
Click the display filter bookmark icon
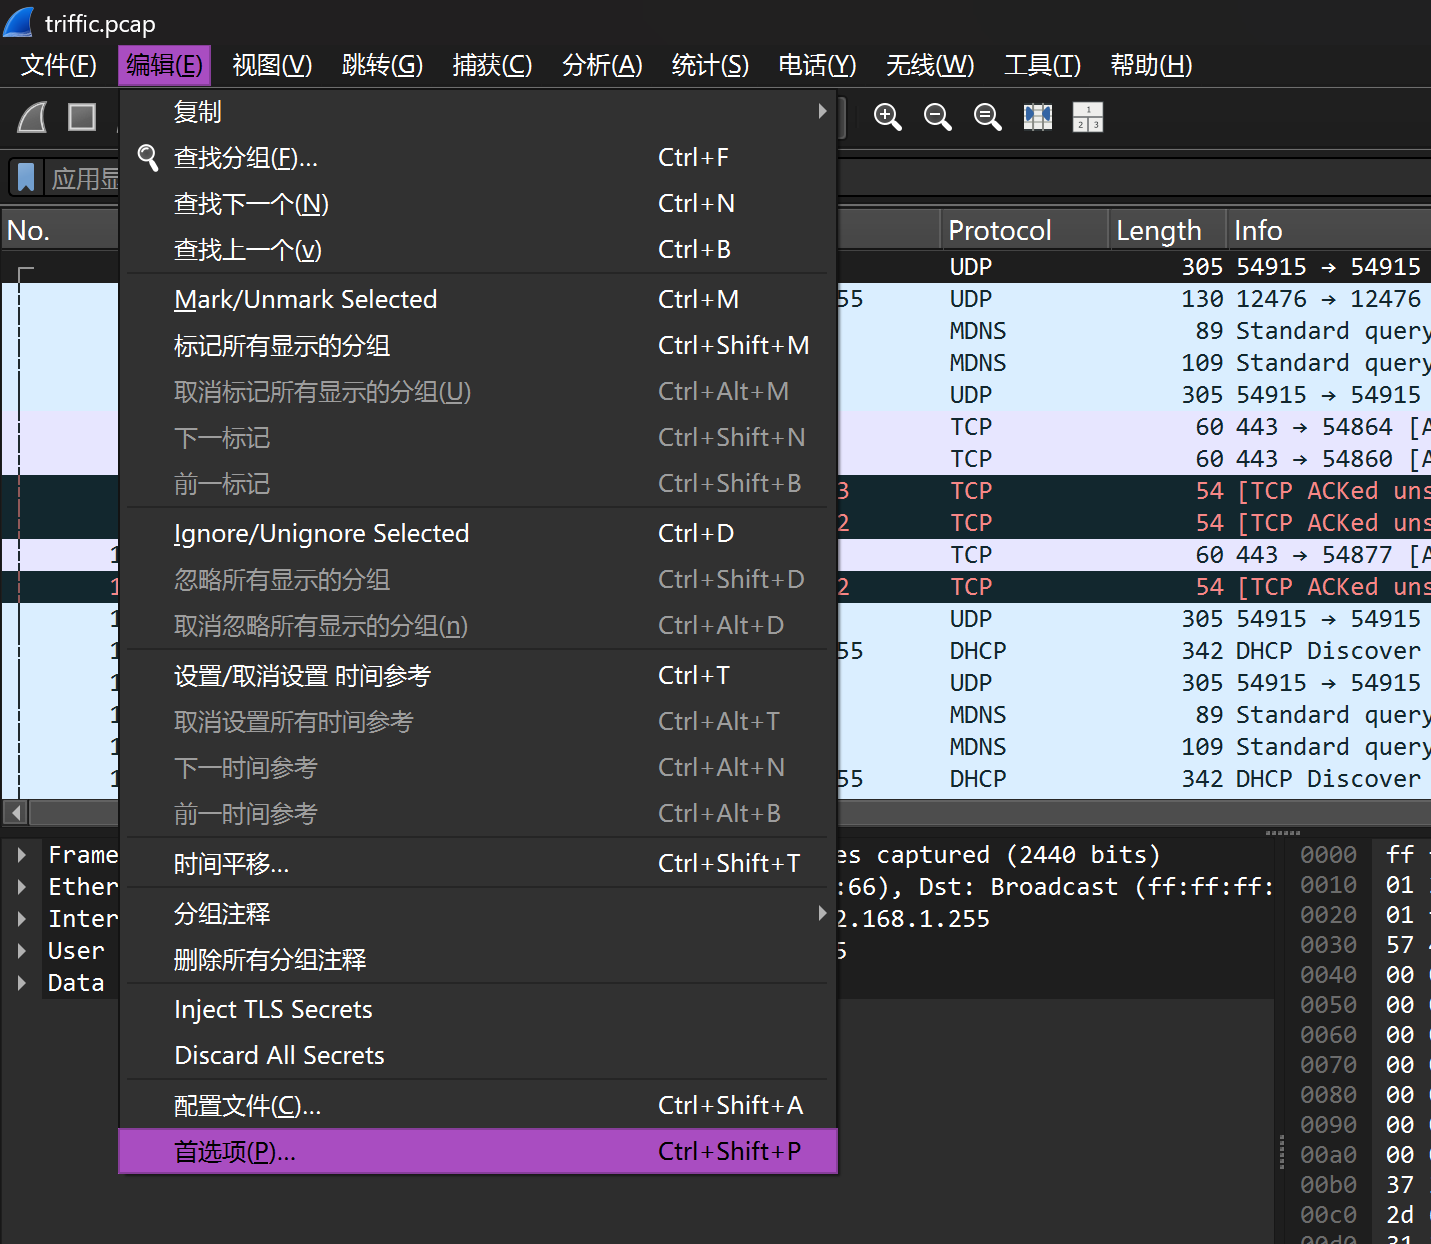pyautogui.click(x=26, y=178)
